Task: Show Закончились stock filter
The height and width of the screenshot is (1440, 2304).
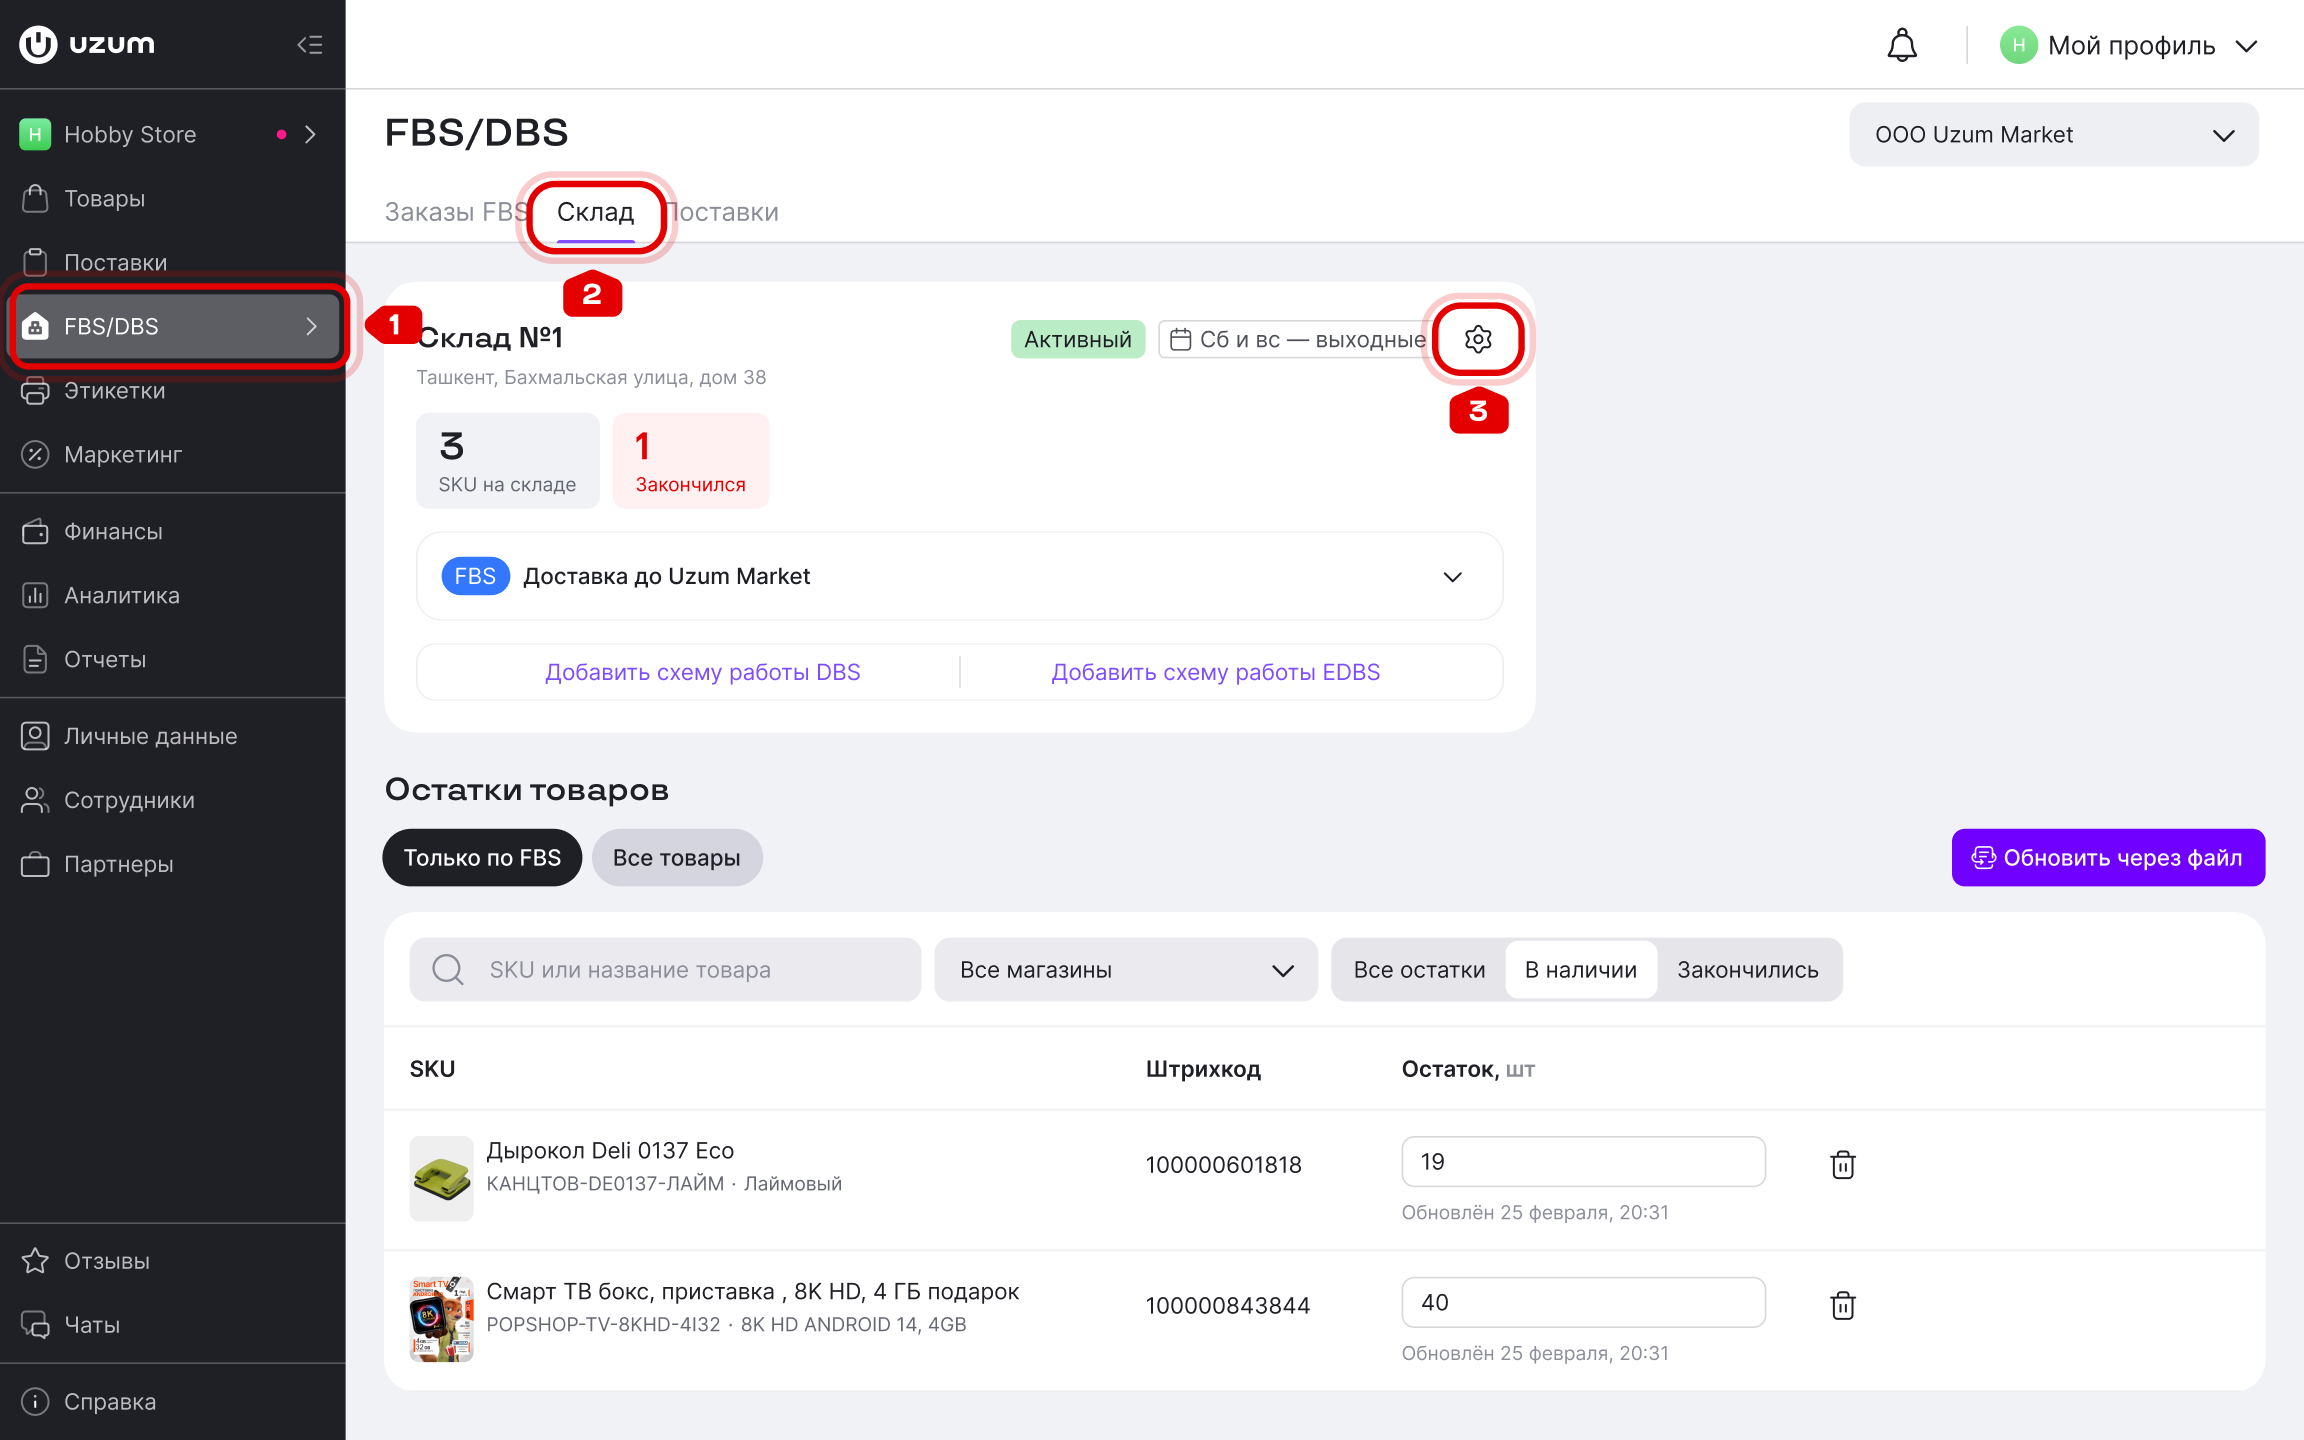Action: pyautogui.click(x=1748, y=969)
